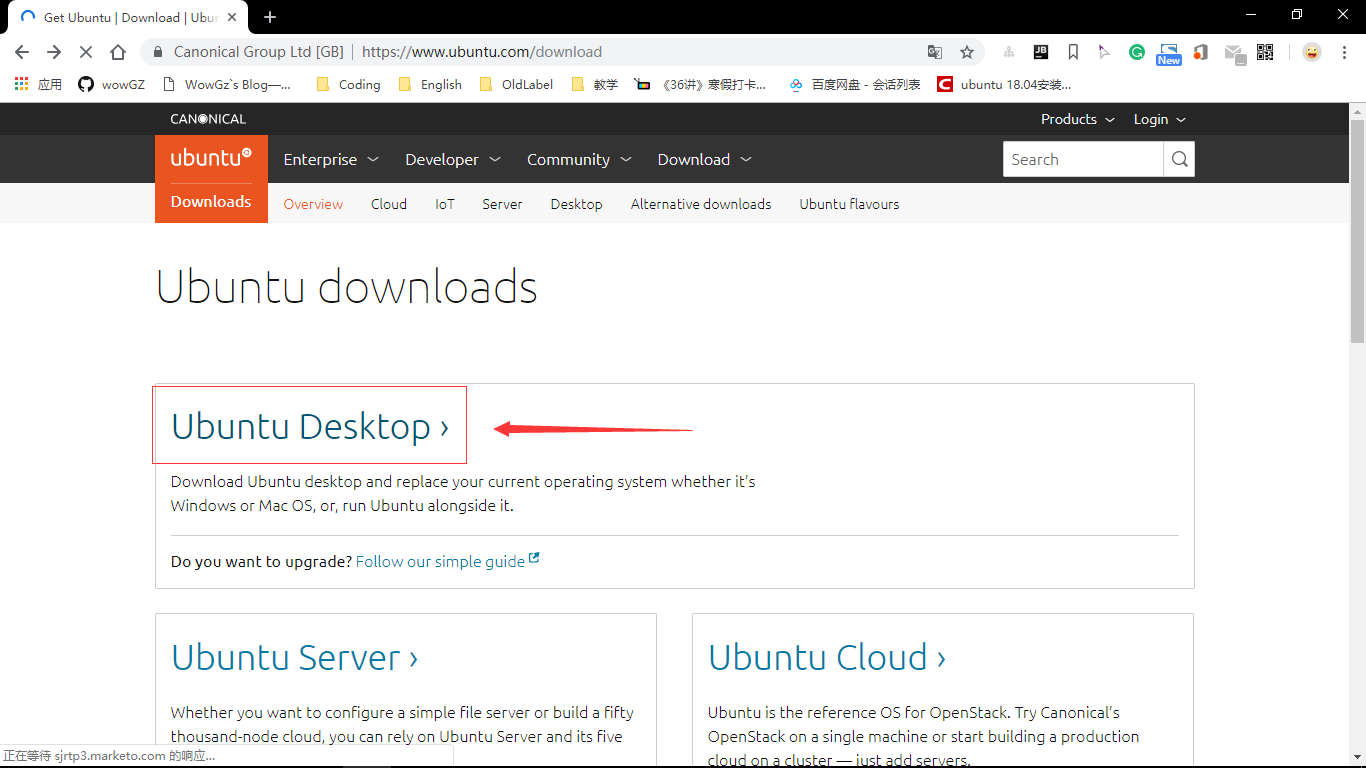Expand the Login dropdown
This screenshot has height=768, width=1366.
[x=1159, y=119]
